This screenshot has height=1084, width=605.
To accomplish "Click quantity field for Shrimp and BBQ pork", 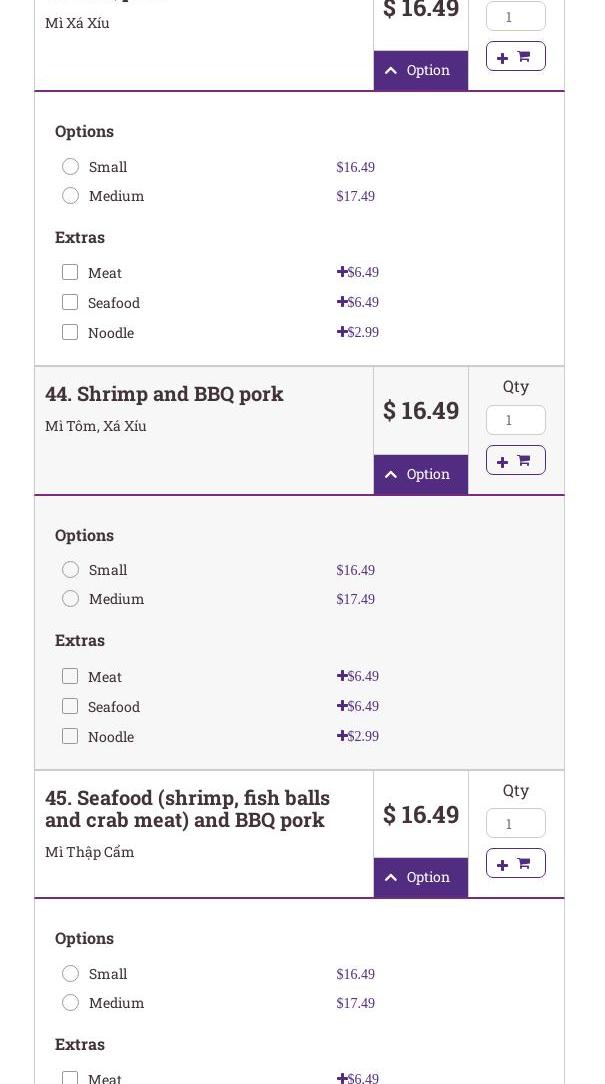I will (x=515, y=420).
